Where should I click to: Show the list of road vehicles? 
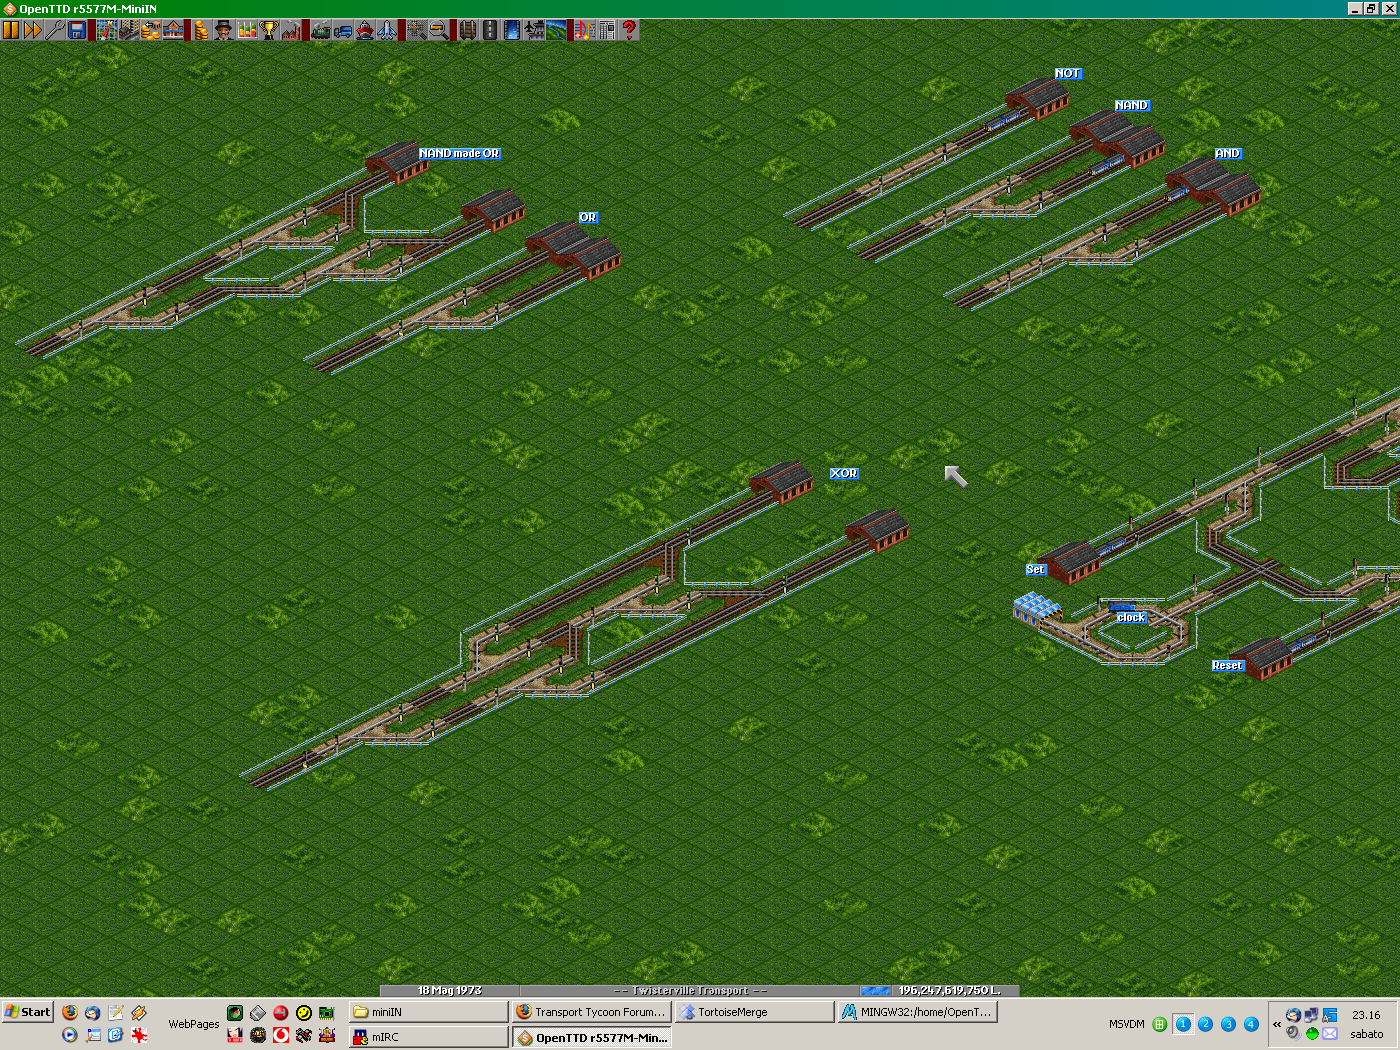[x=342, y=30]
